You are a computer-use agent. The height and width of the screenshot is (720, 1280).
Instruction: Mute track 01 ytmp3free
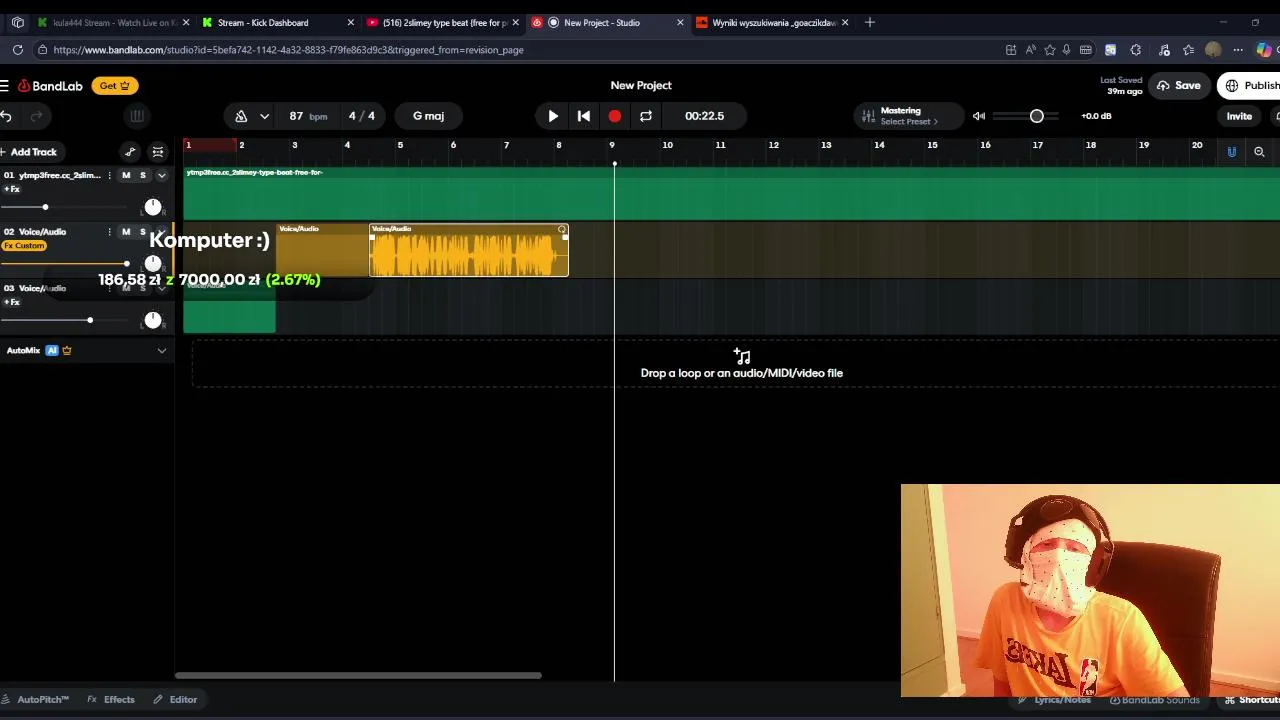coord(126,176)
